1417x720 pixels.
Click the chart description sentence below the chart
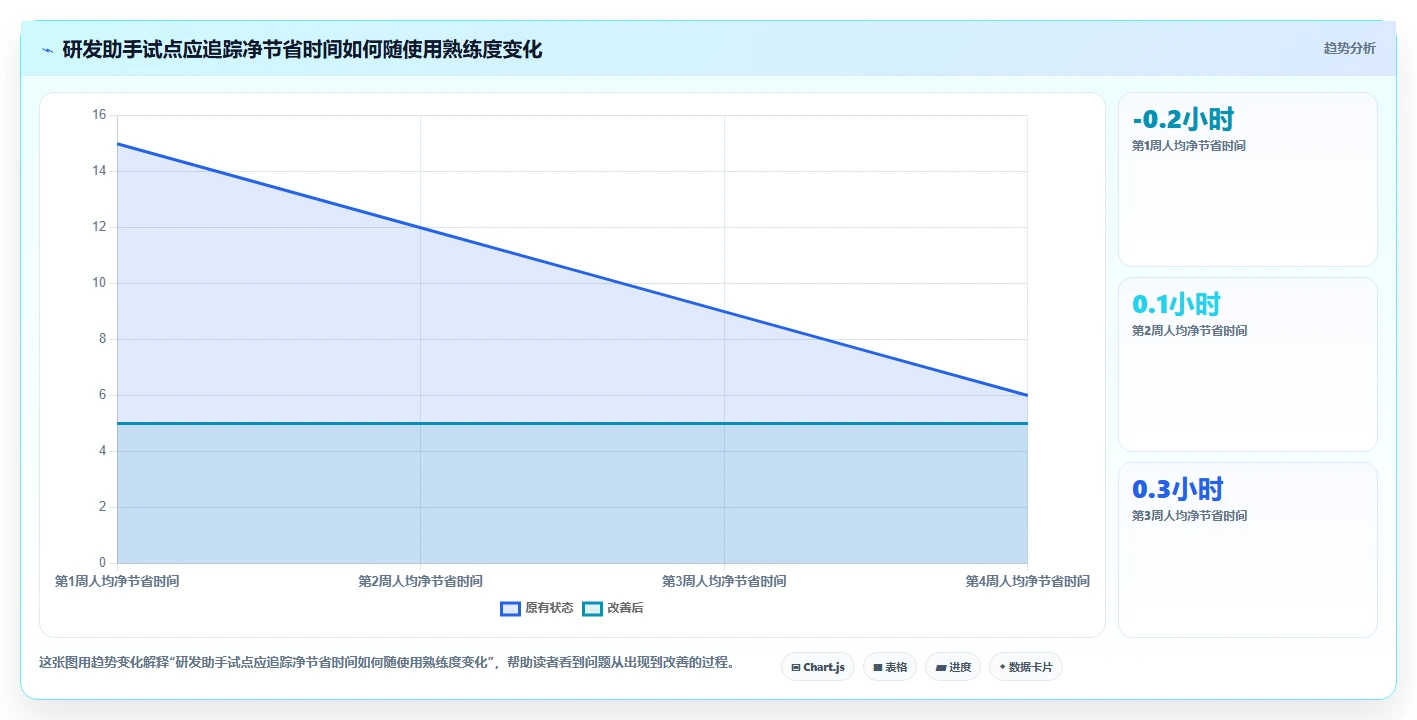click(387, 662)
